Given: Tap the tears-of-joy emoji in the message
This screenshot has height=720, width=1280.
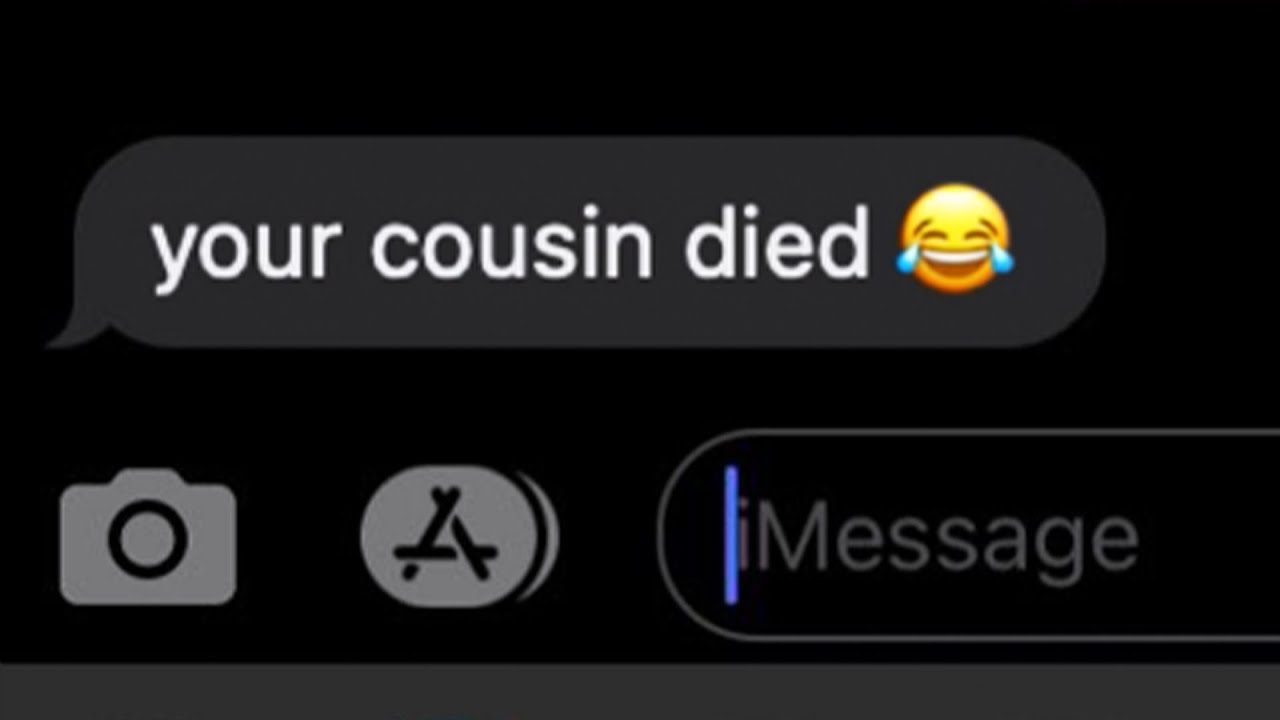Looking at the screenshot, I should pyautogui.click(x=955, y=239).
